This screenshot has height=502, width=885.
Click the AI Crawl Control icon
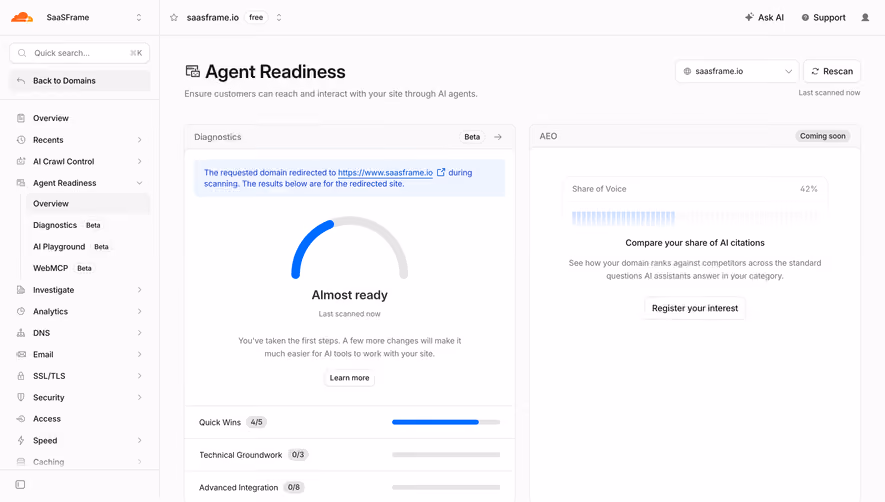[21, 161]
